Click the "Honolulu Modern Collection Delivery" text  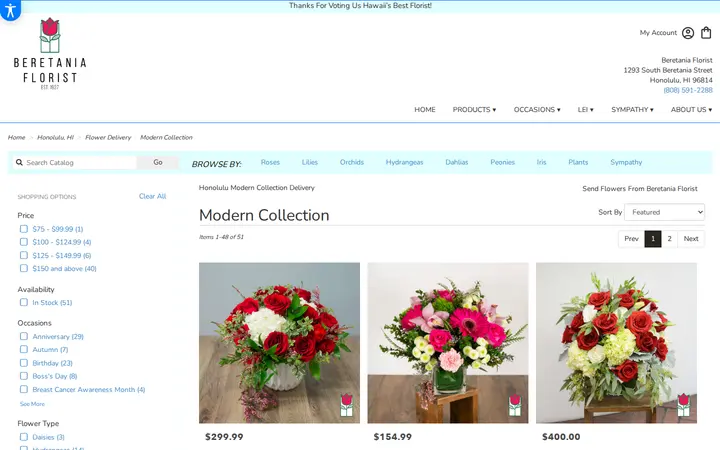257,188
